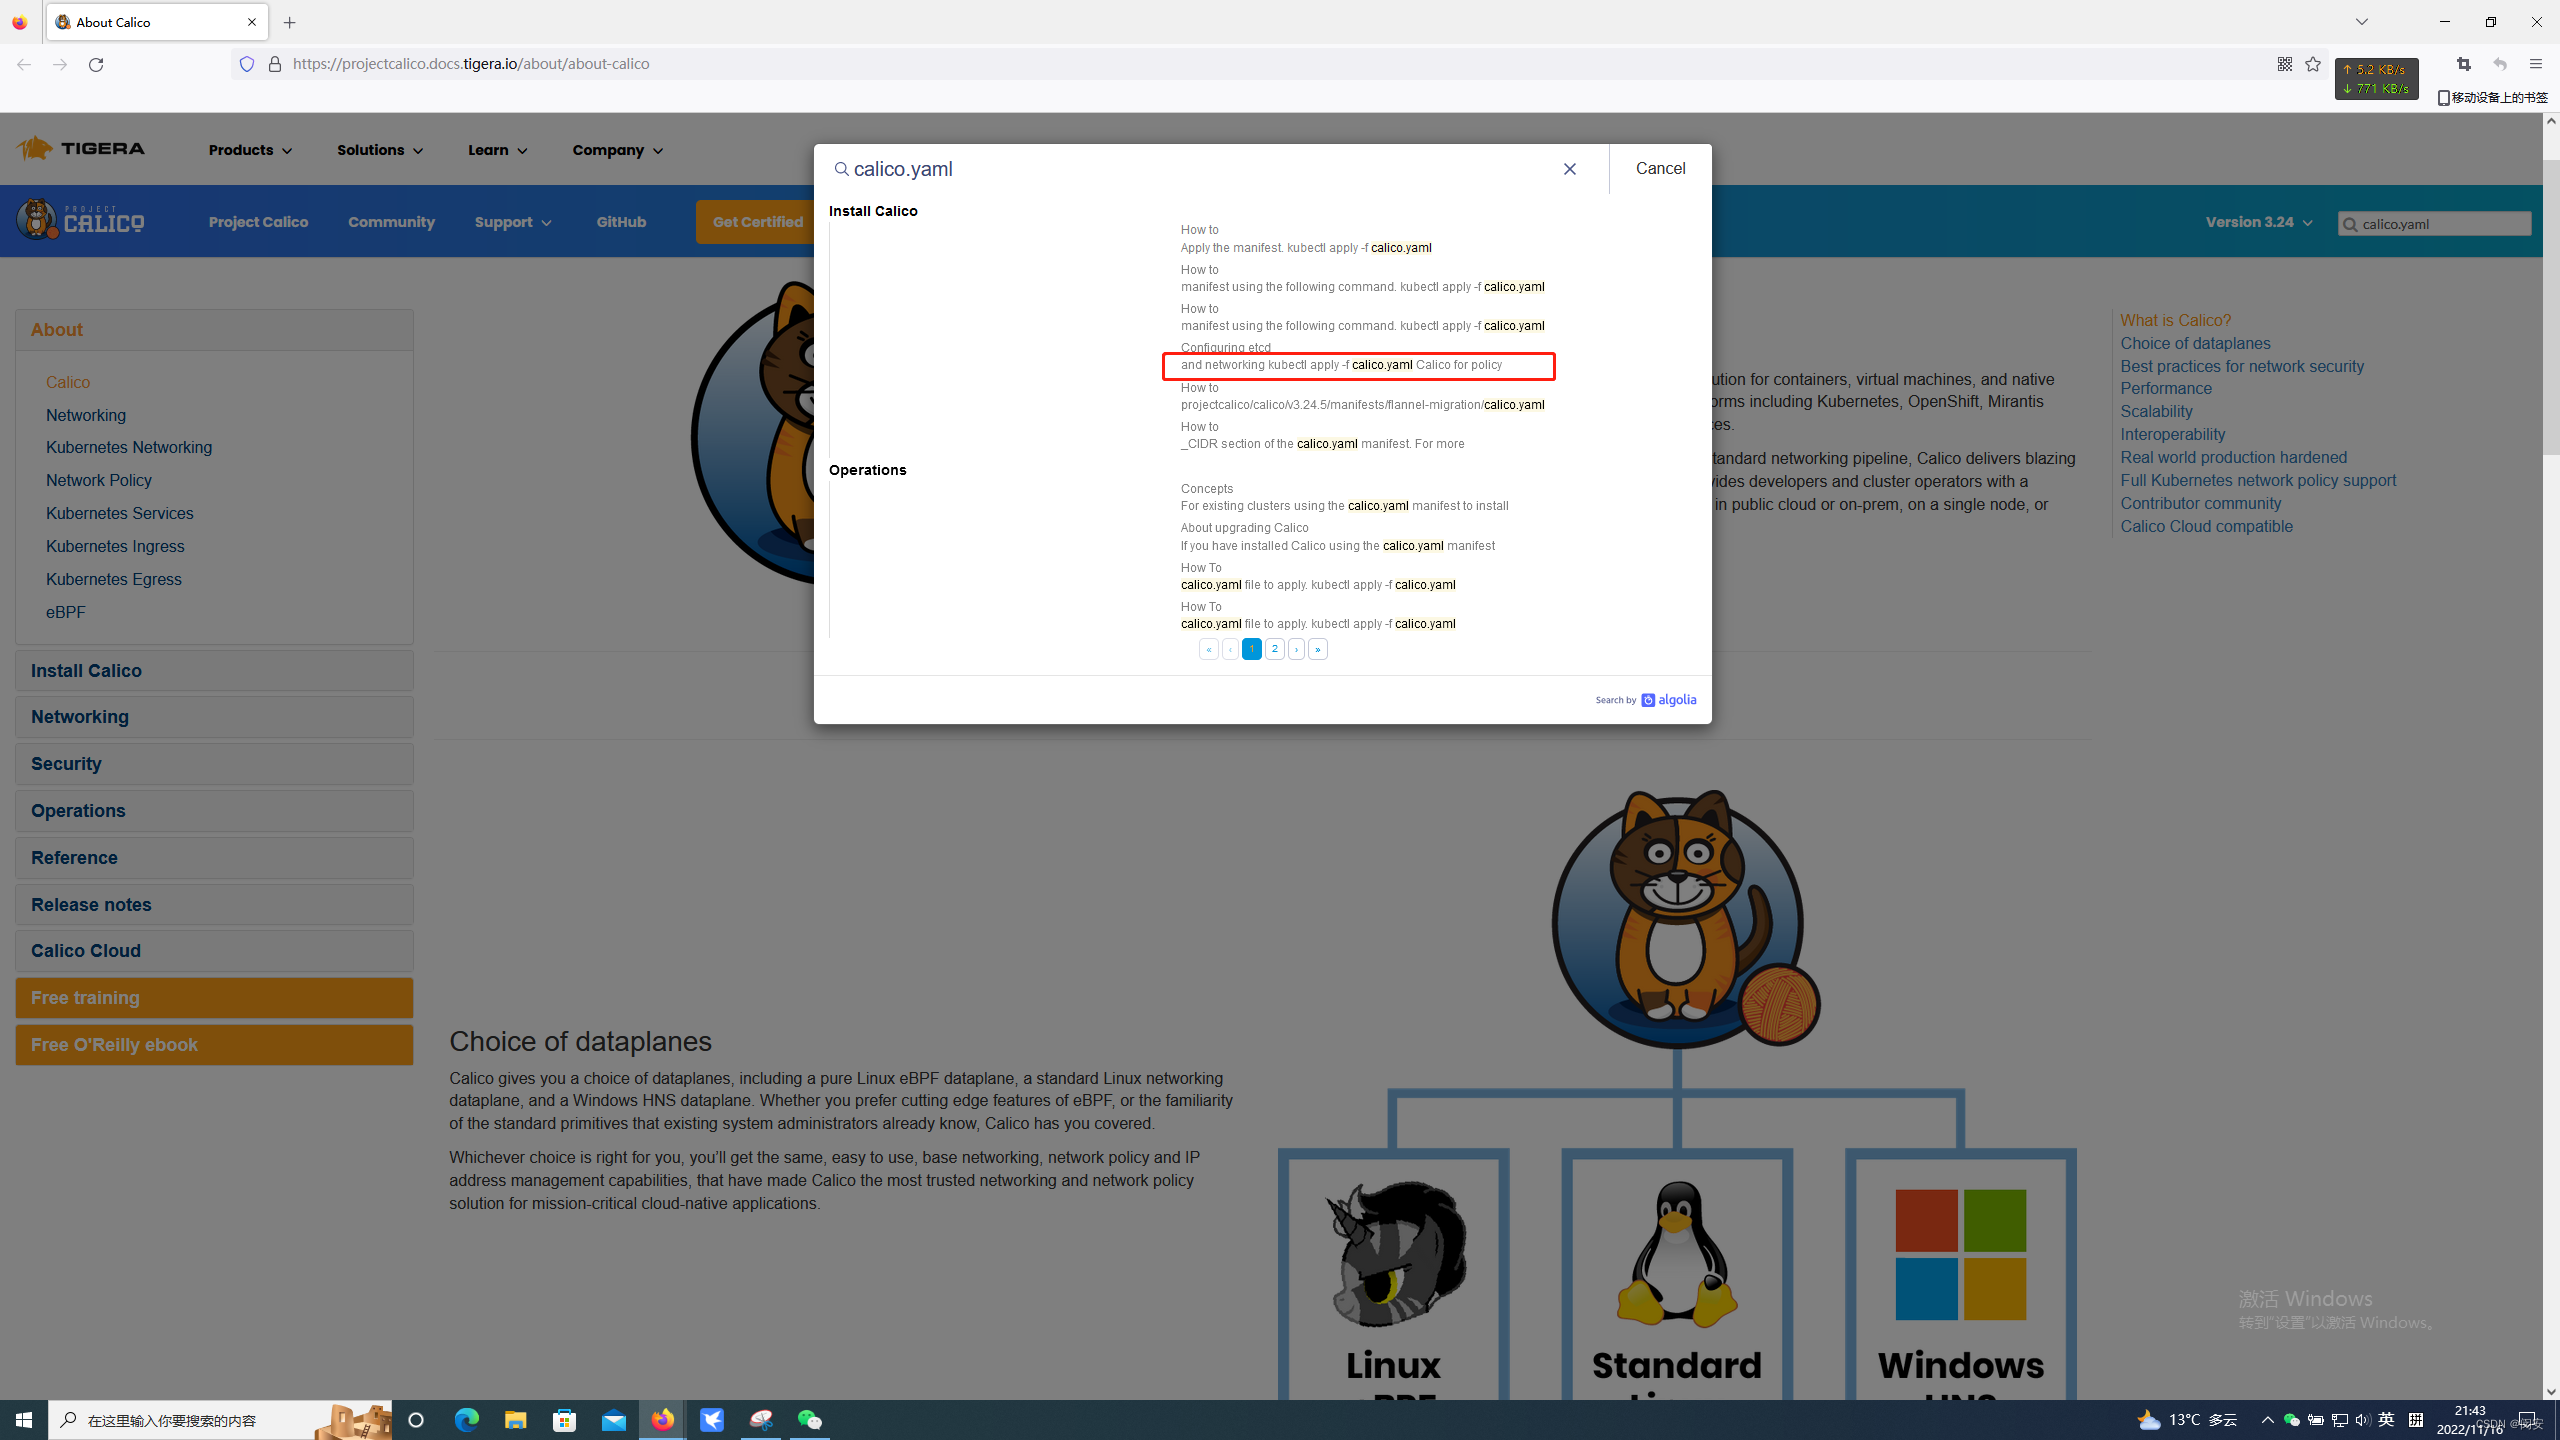Open WeChat from the taskbar

809,1420
